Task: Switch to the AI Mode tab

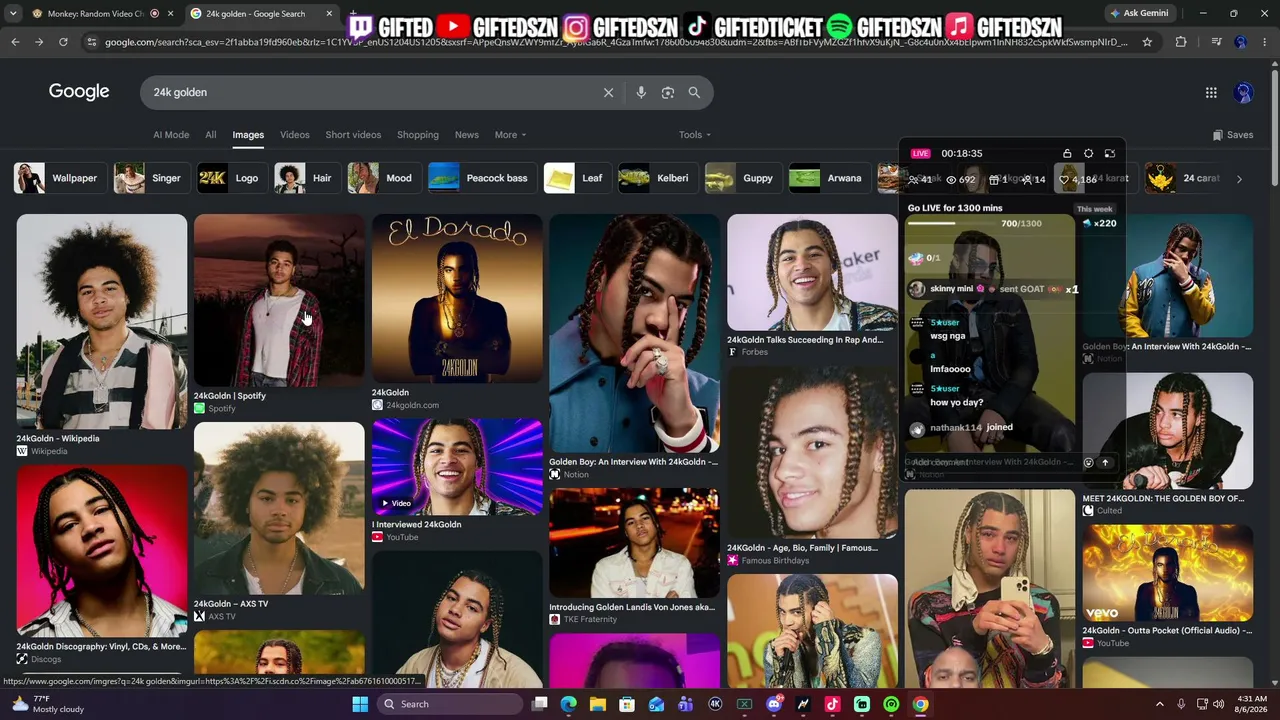Action: (x=171, y=135)
